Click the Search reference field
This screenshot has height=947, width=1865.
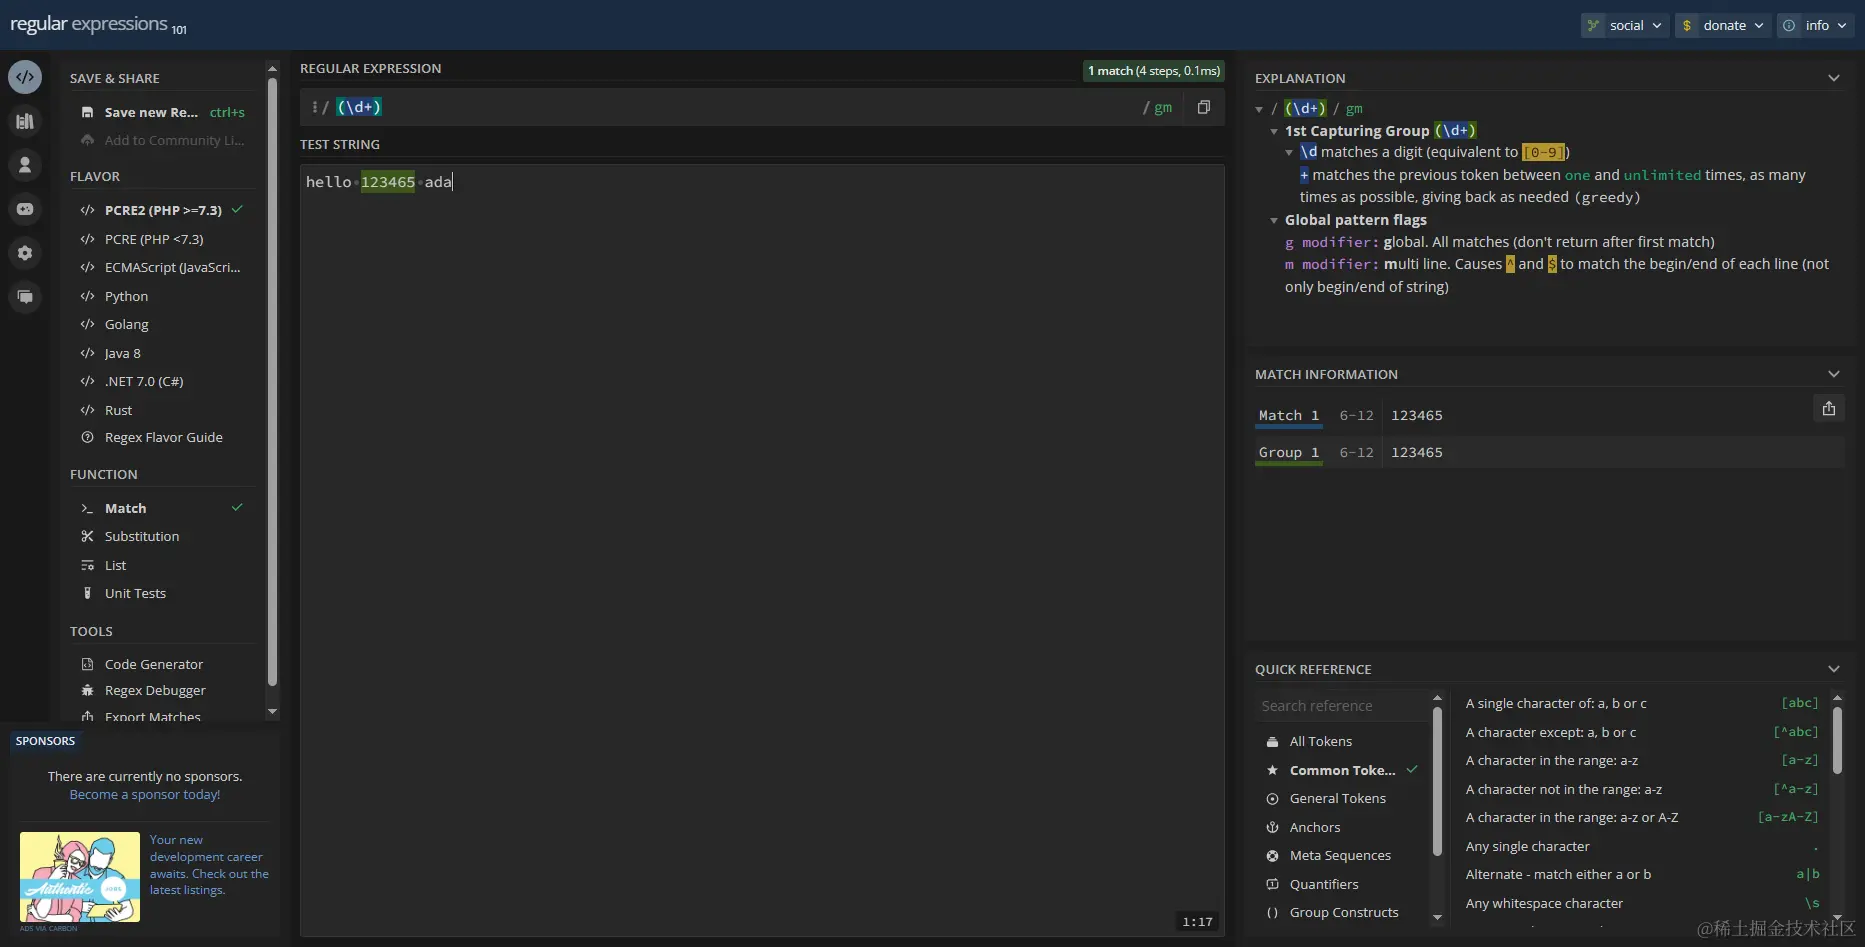click(1341, 706)
